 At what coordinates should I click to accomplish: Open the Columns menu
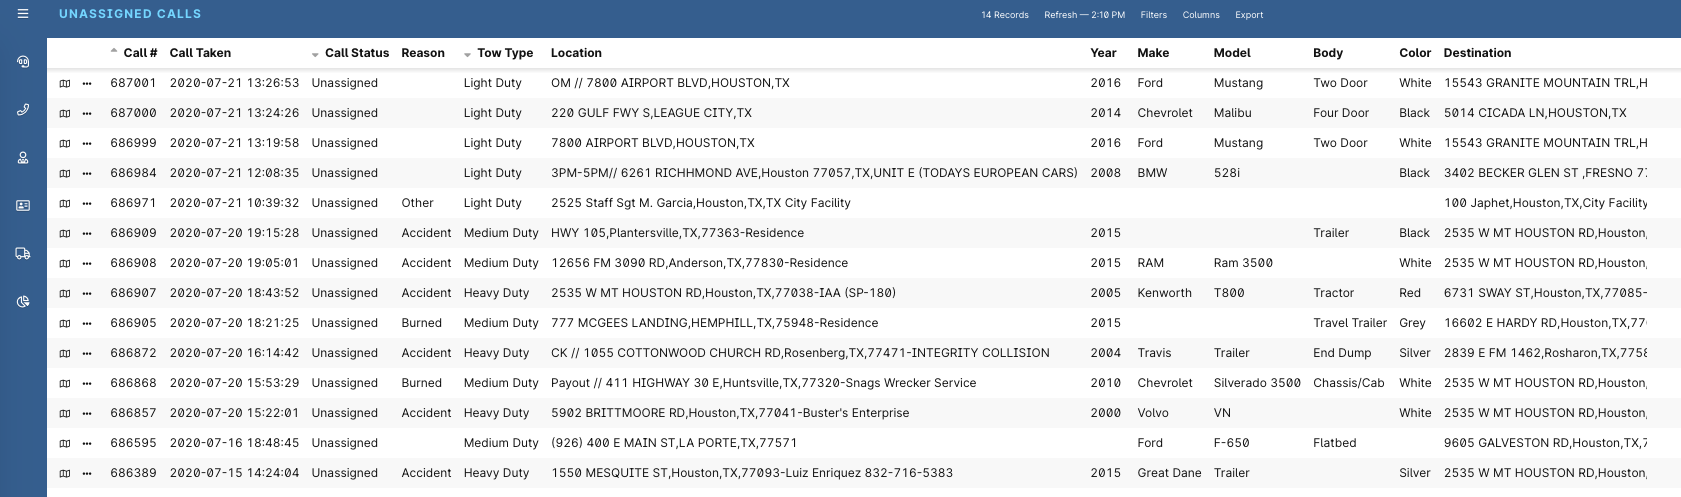(1200, 15)
